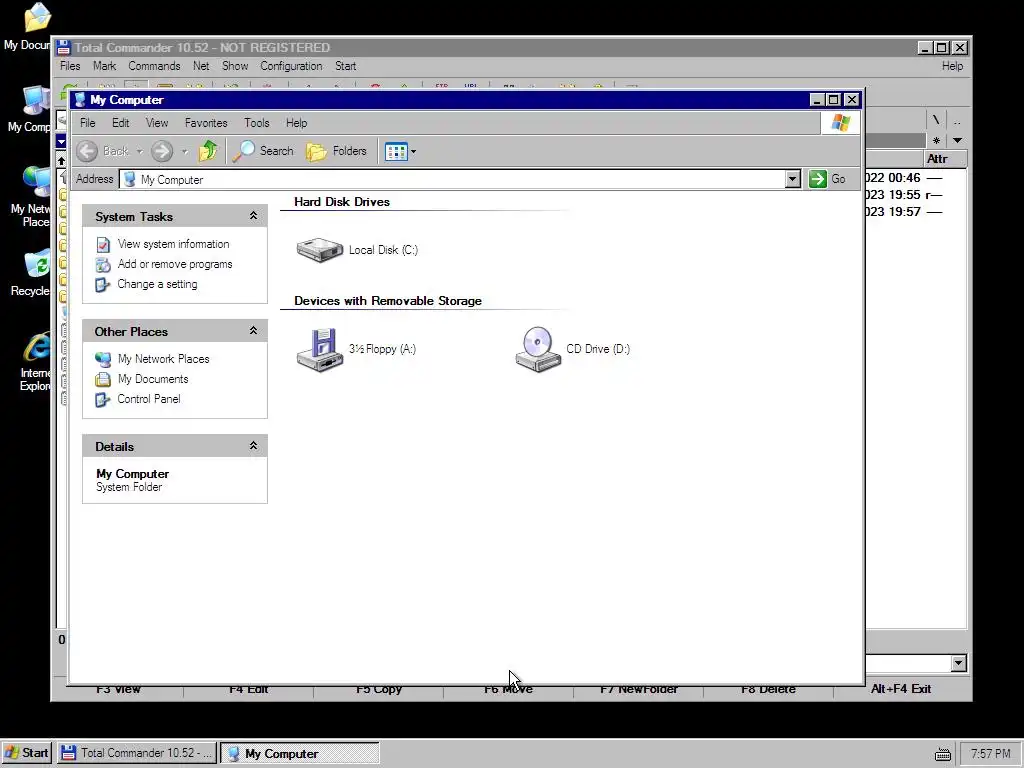Open the Help menu in My Computer

(296, 123)
